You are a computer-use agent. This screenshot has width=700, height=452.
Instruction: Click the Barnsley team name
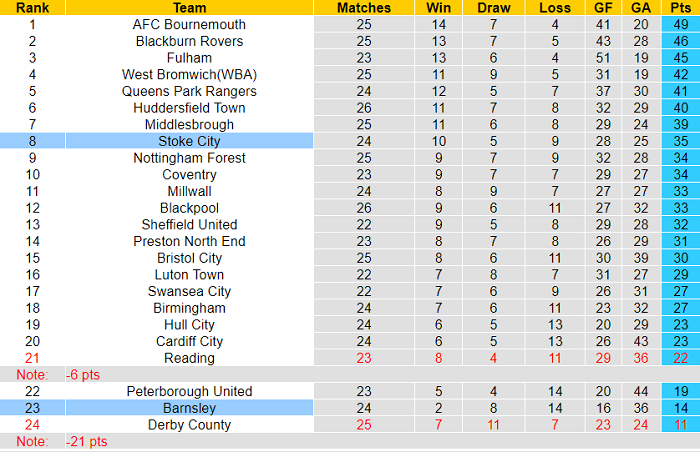tap(189, 408)
